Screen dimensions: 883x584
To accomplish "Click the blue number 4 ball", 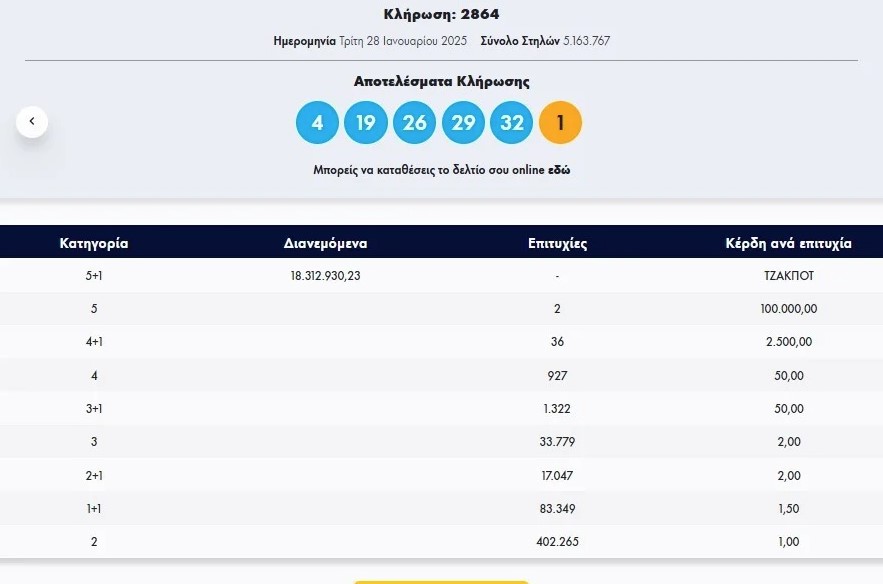I will [317, 123].
